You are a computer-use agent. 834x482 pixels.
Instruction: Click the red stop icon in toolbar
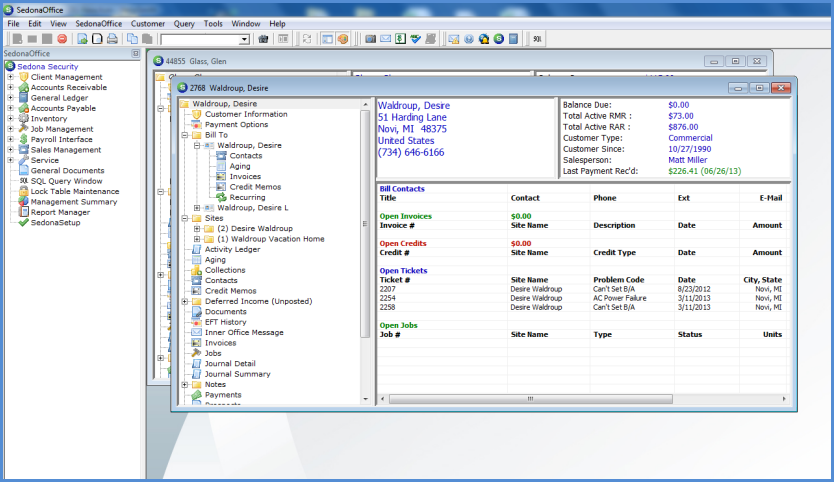tap(62, 39)
